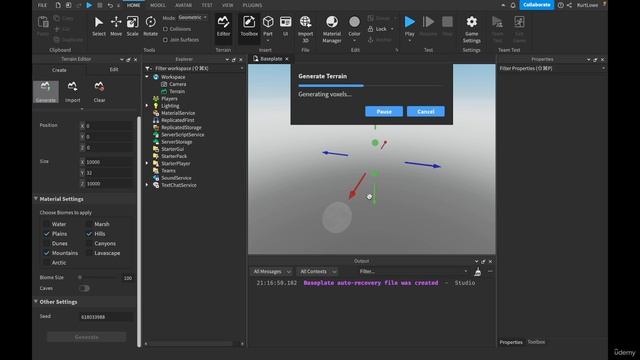
Task: Open the All Contexts dropdown
Action: tap(318, 271)
